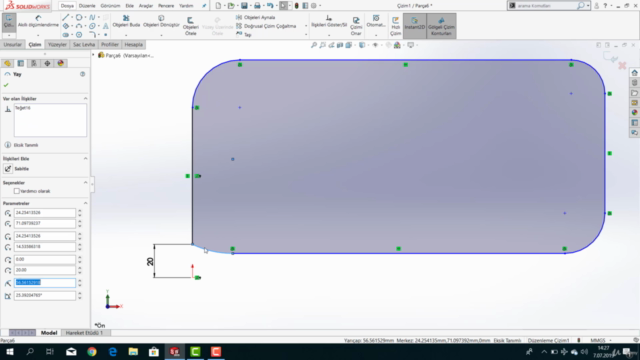Image resolution: width=640 pixels, height=360 pixels.
Task: Switch to the Unsurlar tab
Action: 13,44
